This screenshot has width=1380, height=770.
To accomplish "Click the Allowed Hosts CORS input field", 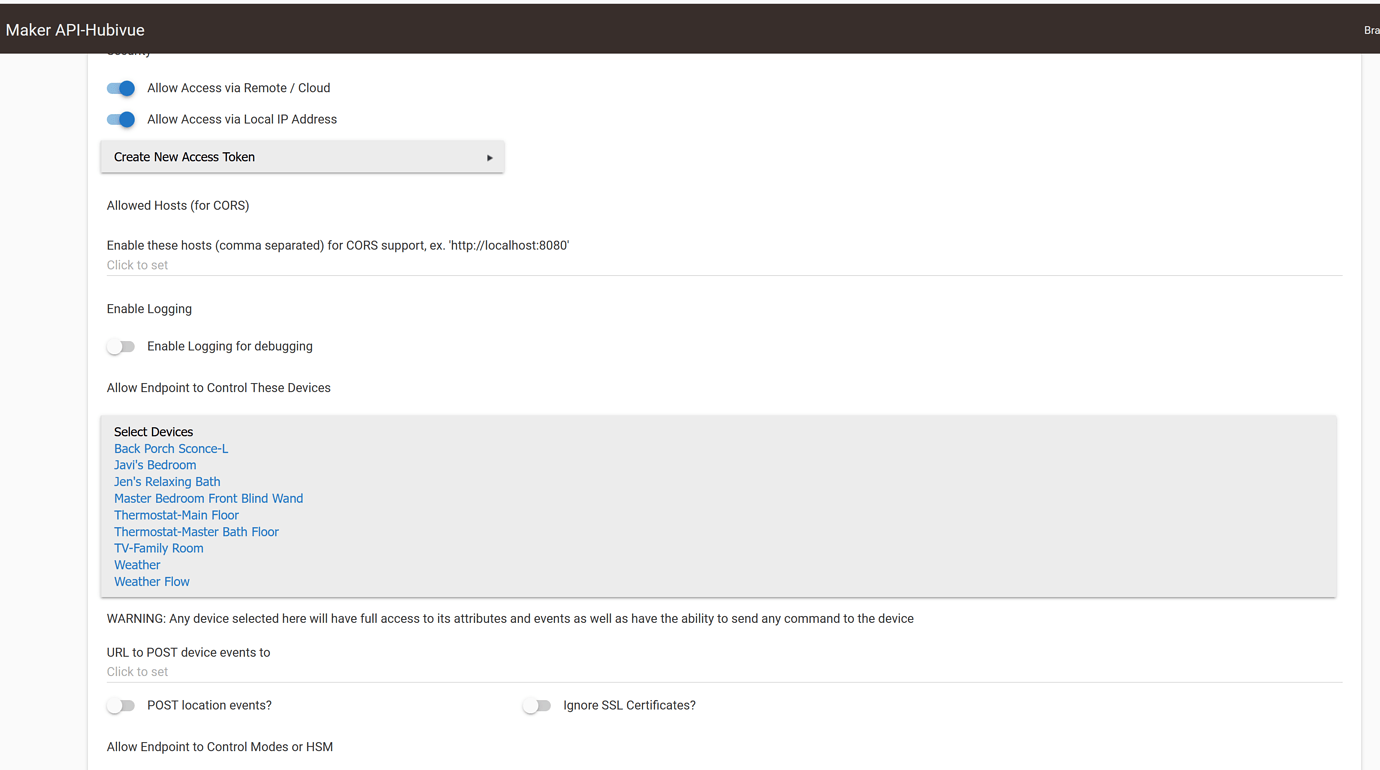I will (724, 265).
